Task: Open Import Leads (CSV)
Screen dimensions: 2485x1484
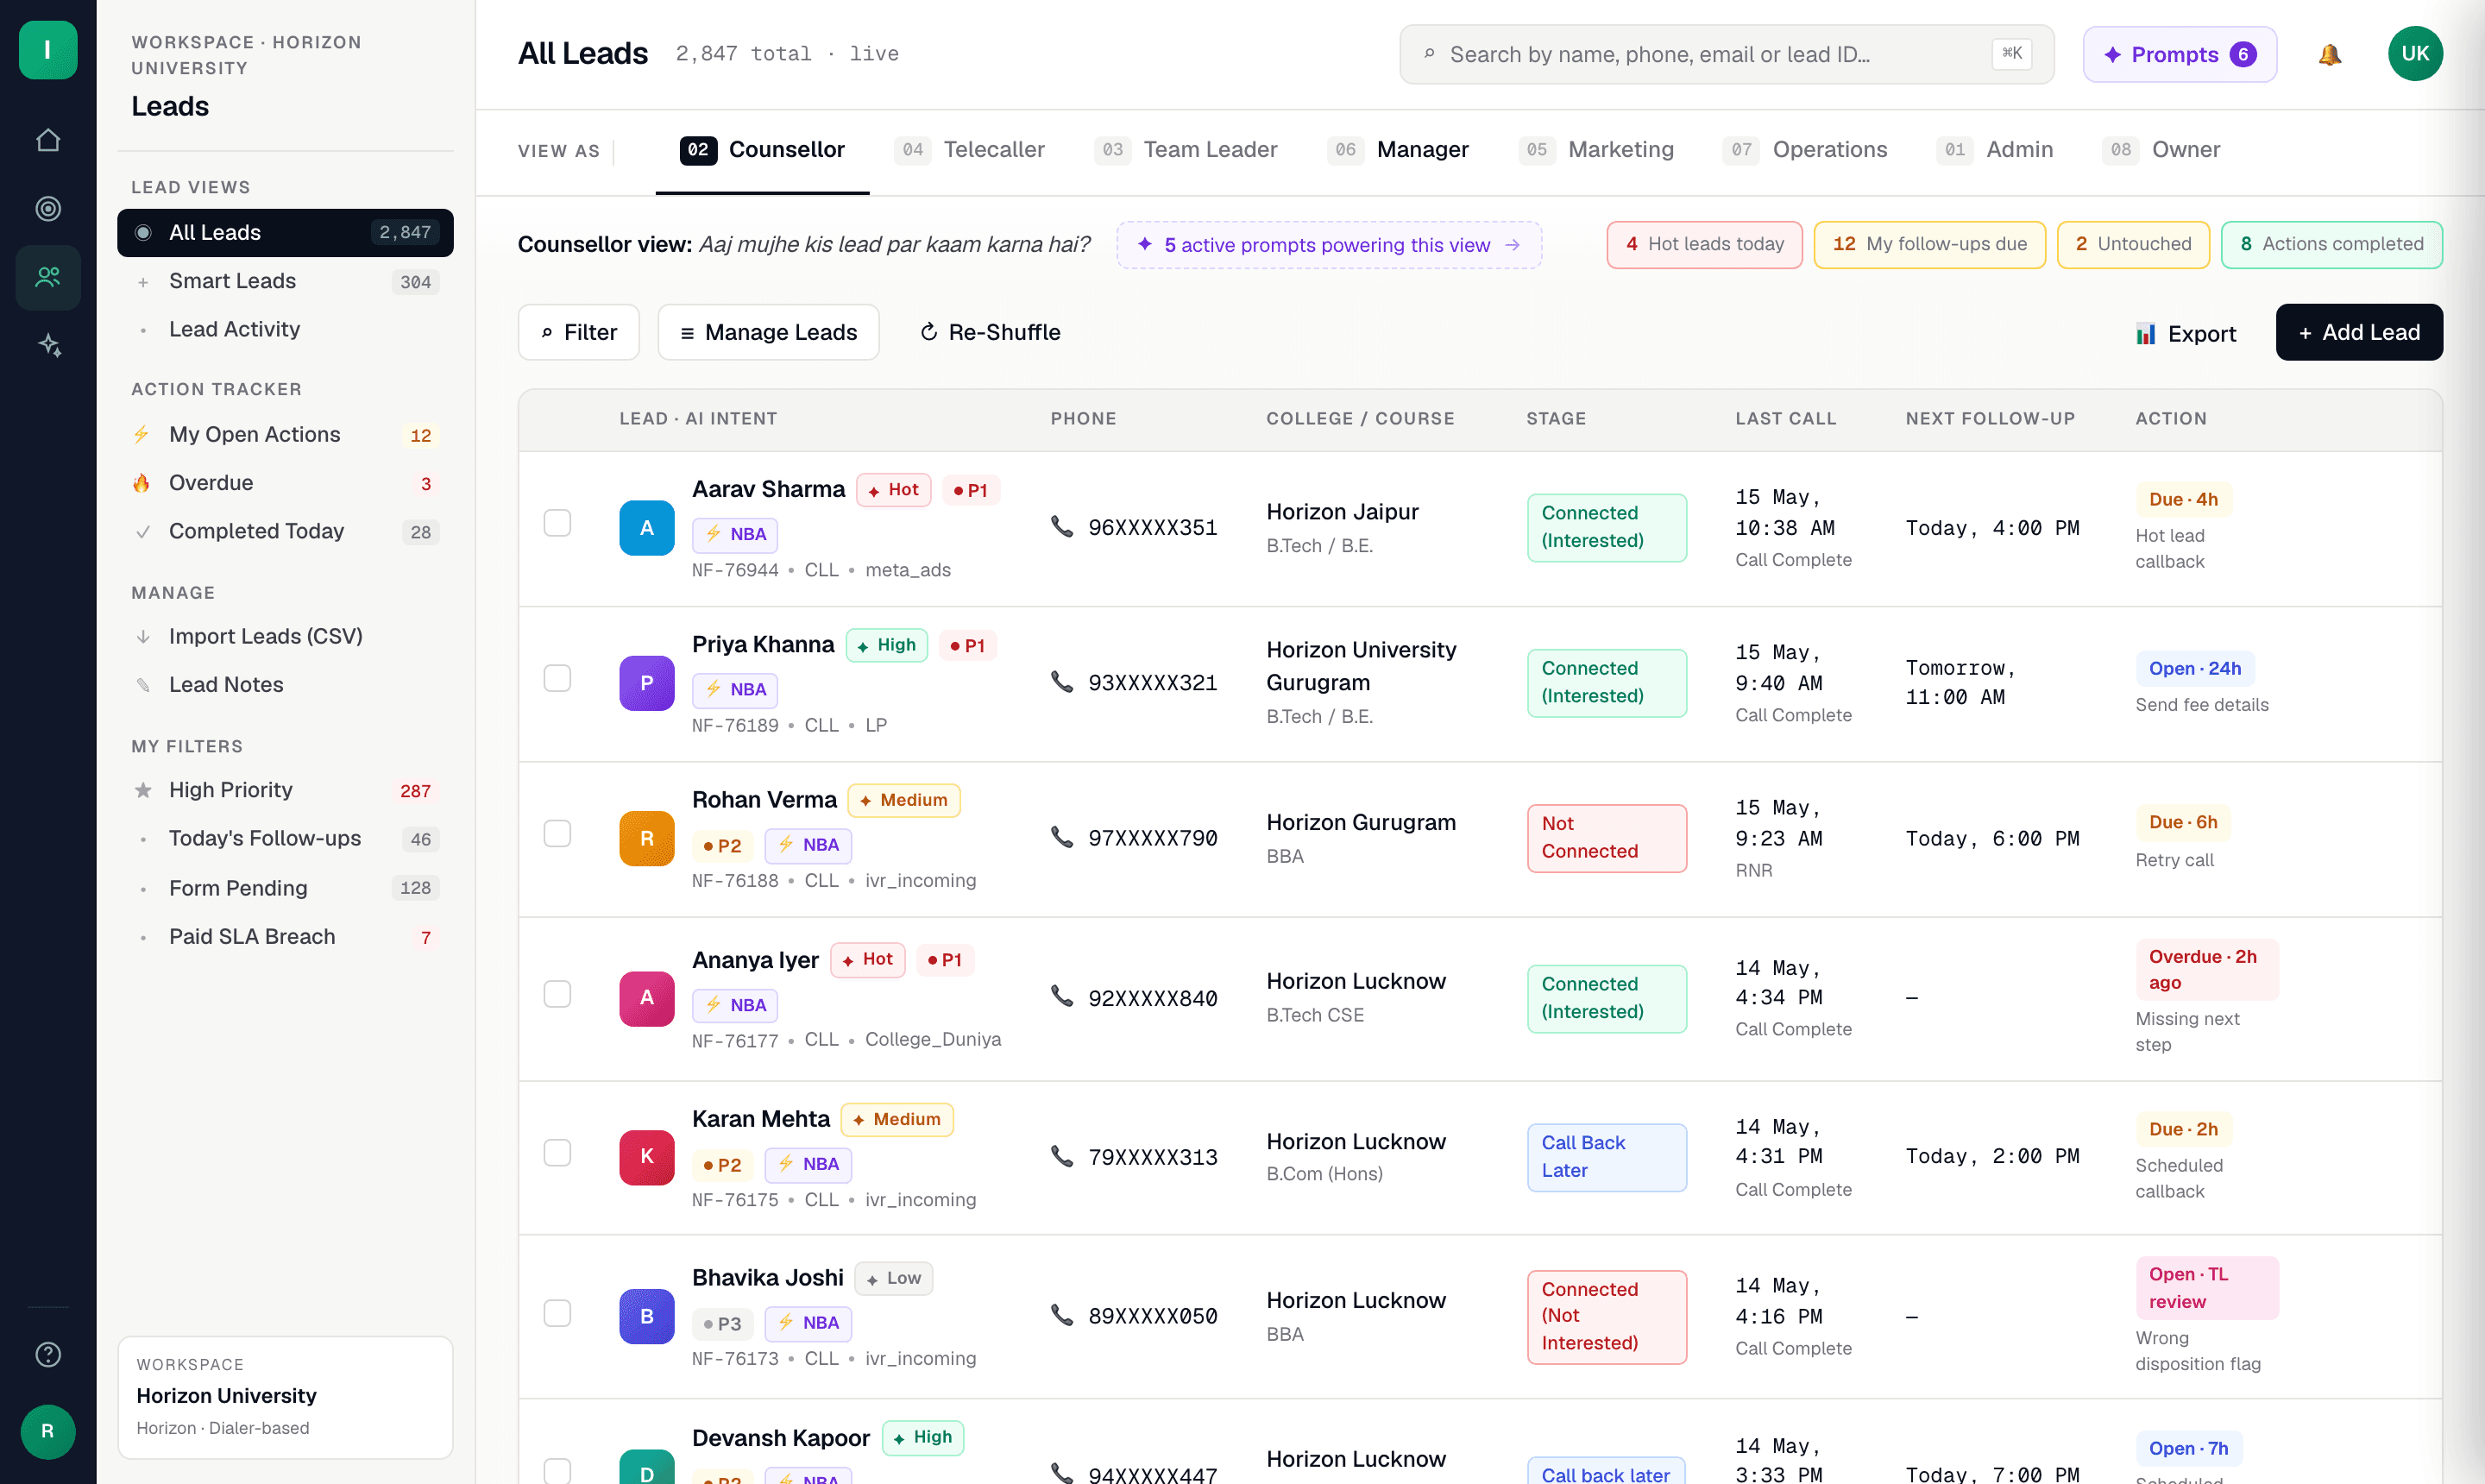Action: tap(285, 636)
